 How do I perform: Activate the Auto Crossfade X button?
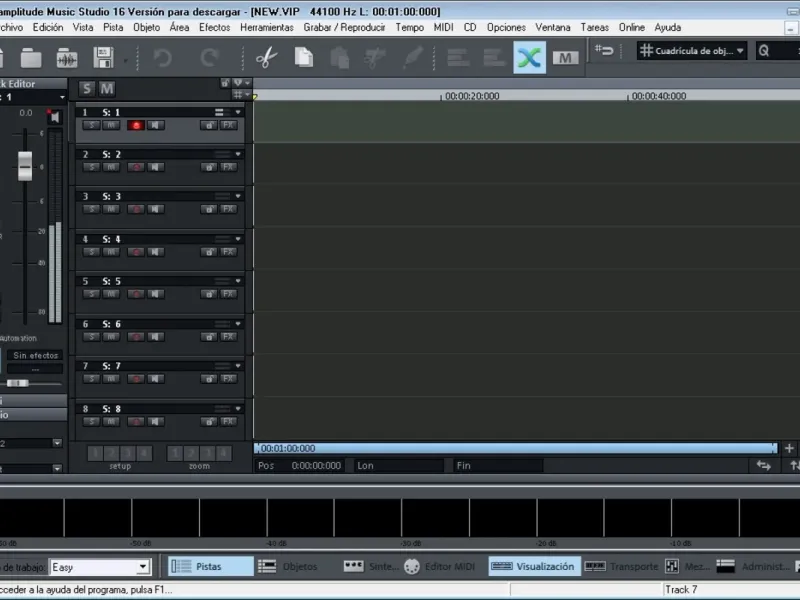[x=529, y=57]
